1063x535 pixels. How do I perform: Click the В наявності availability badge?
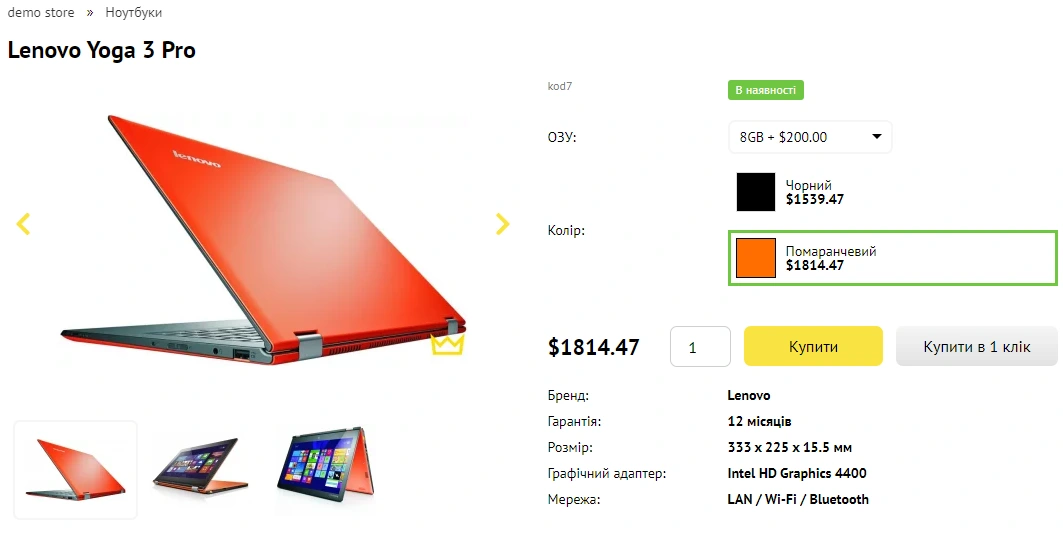765,90
